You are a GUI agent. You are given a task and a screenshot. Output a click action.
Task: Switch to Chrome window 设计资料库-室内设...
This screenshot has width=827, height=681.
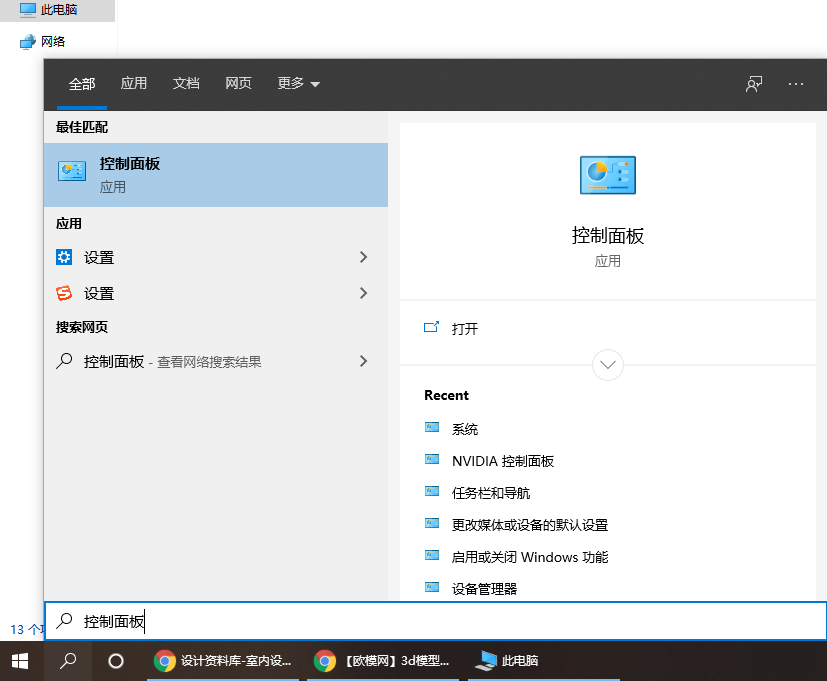[223, 661]
